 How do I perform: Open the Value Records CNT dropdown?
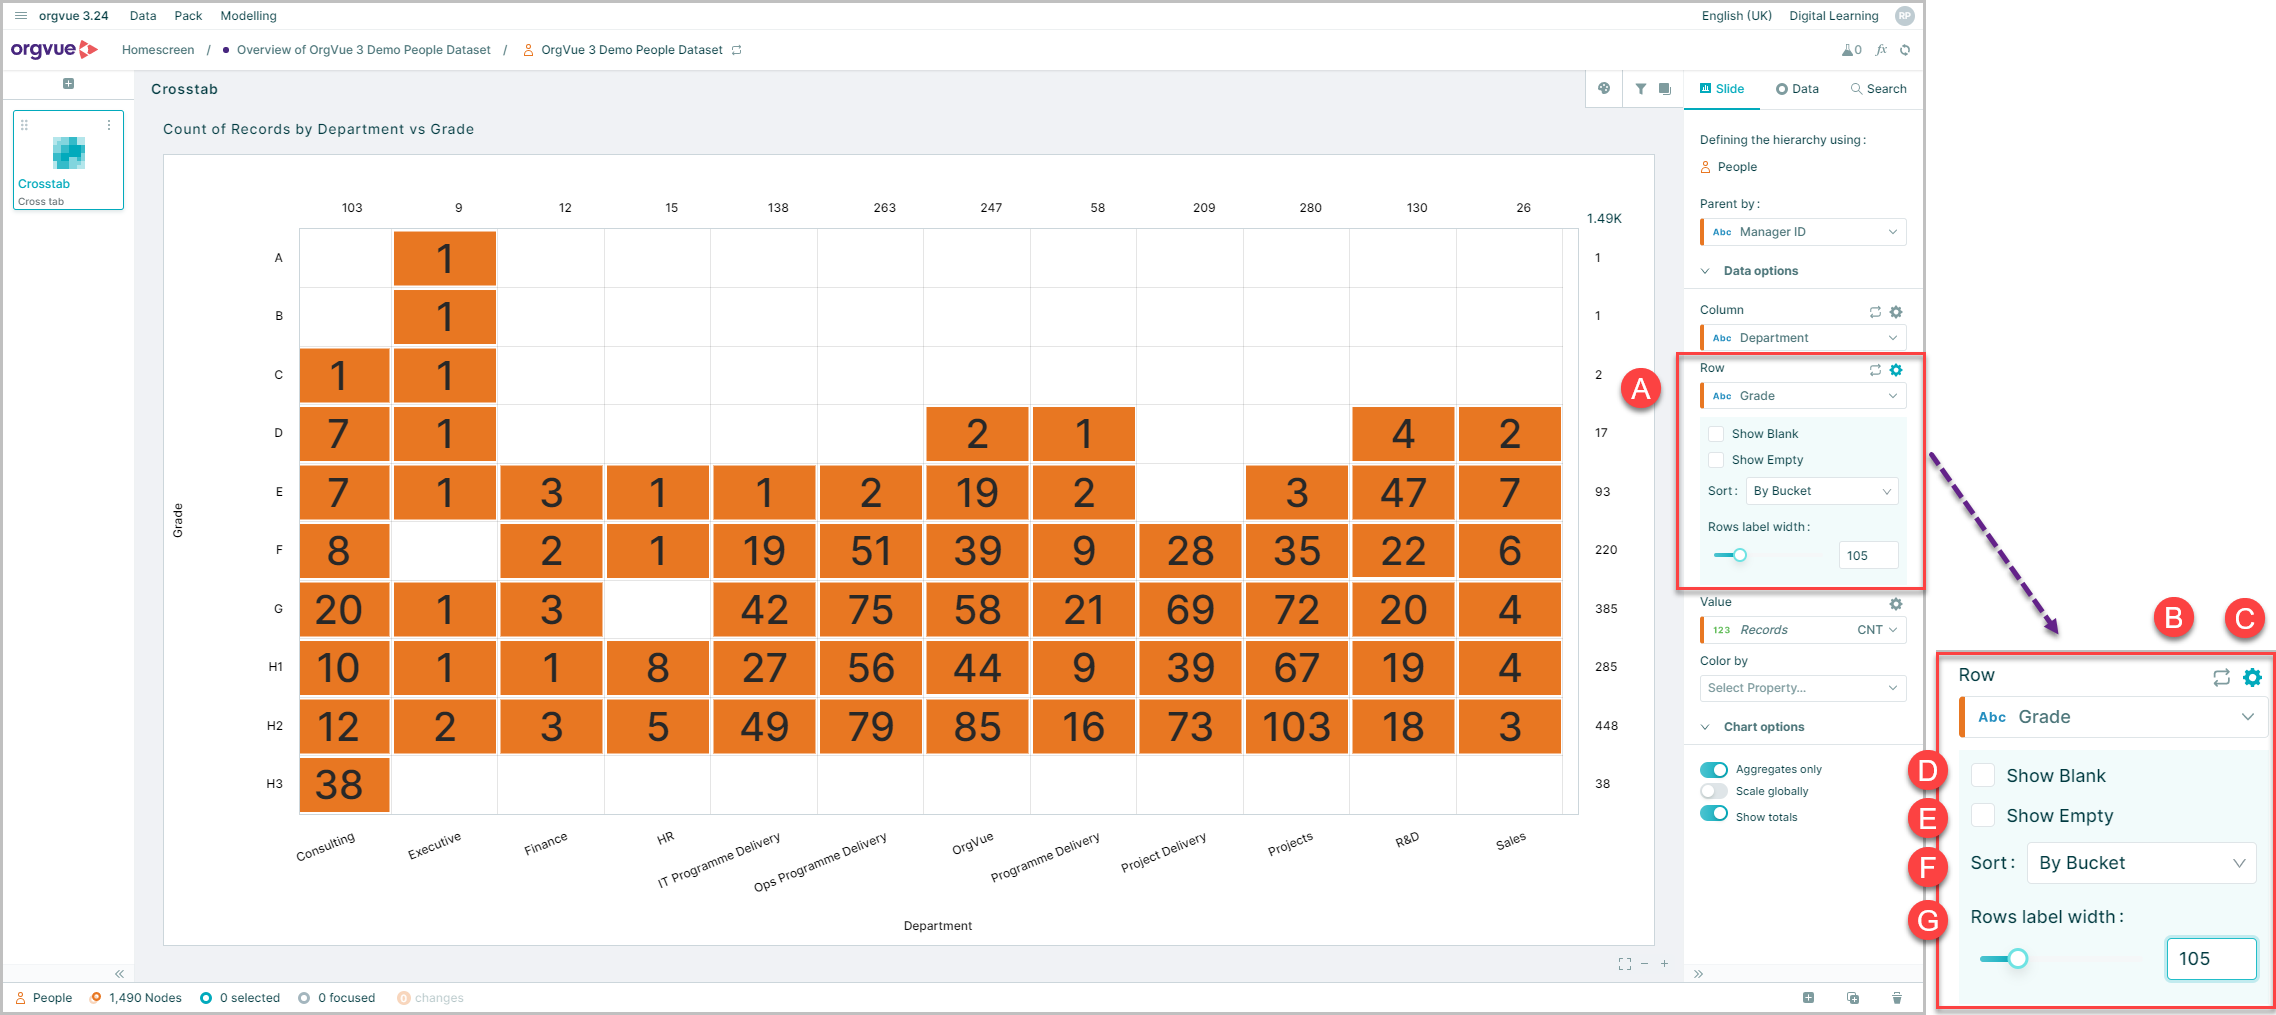pos(1803,630)
